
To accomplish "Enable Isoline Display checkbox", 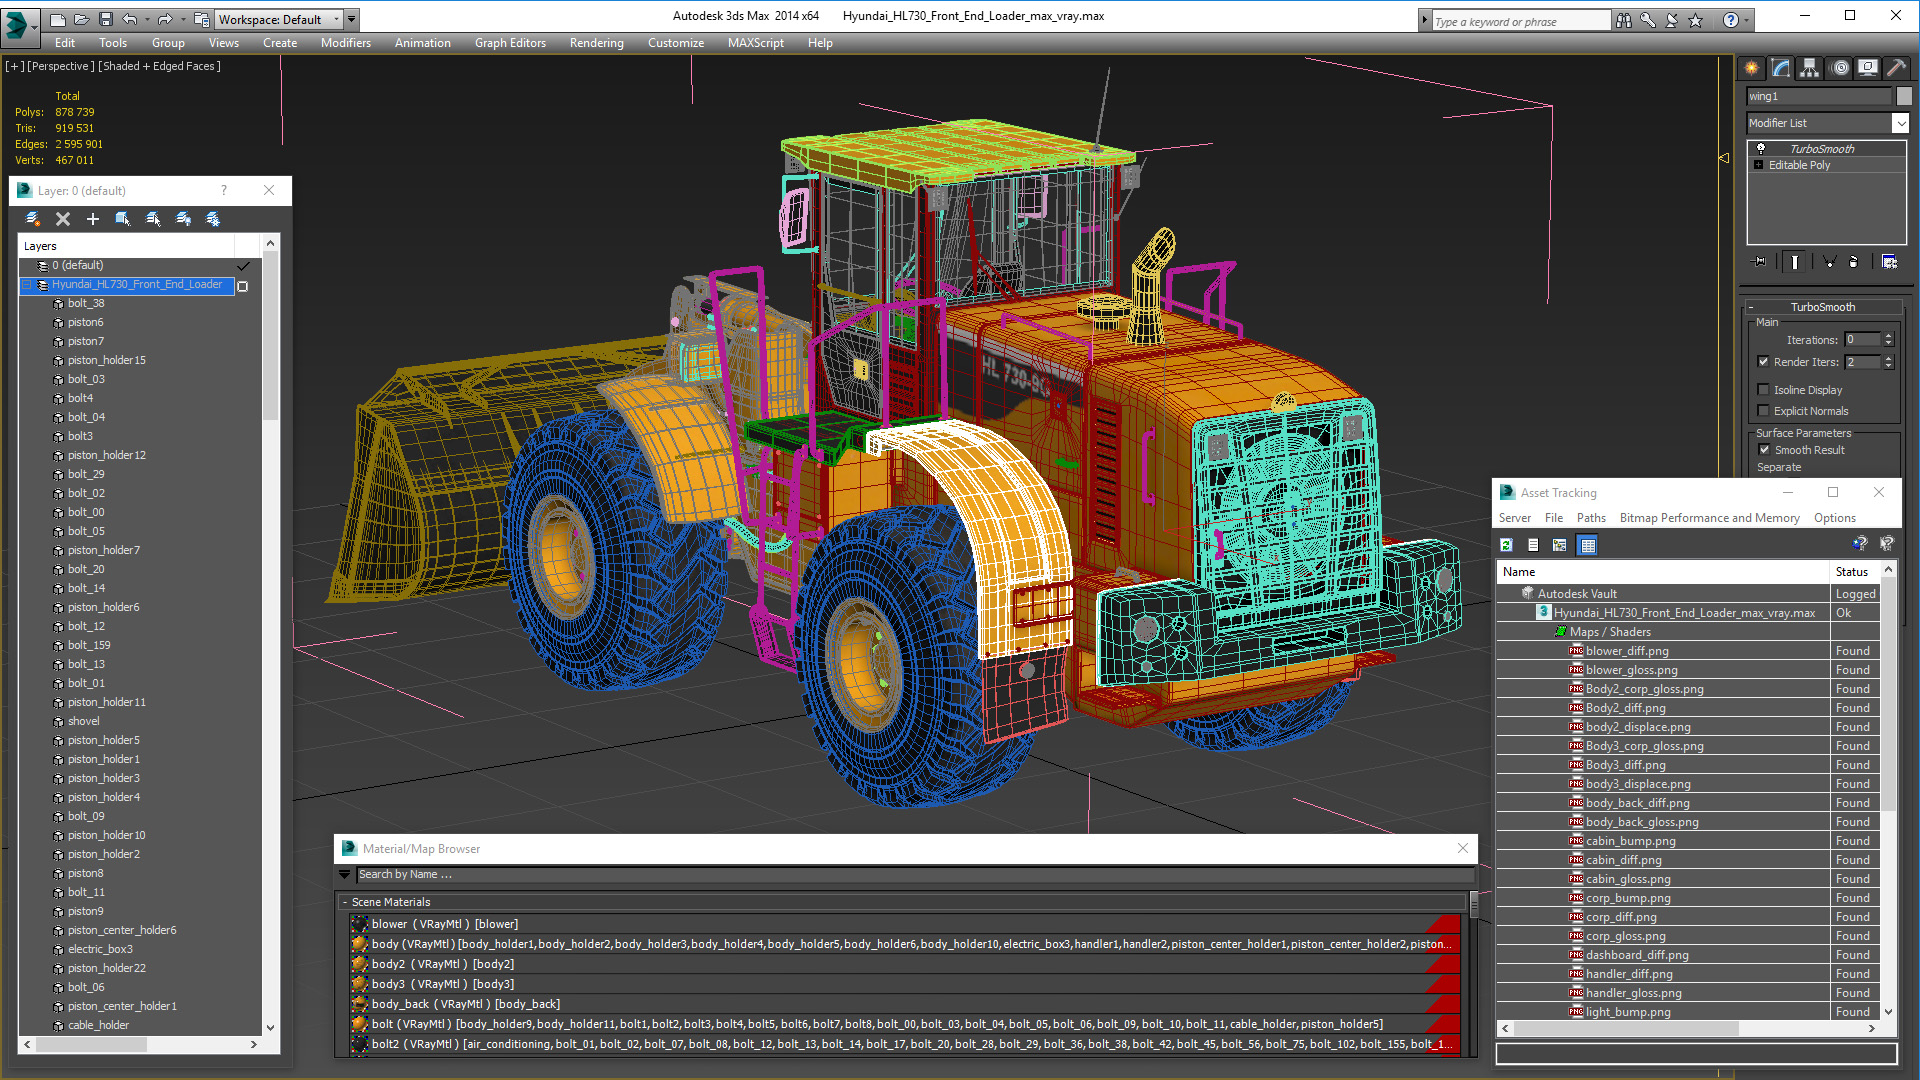I will pyautogui.click(x=1764, y=390).
